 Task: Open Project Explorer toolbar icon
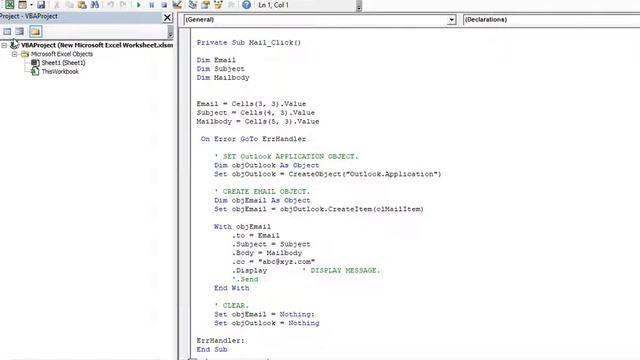[192, 5]
